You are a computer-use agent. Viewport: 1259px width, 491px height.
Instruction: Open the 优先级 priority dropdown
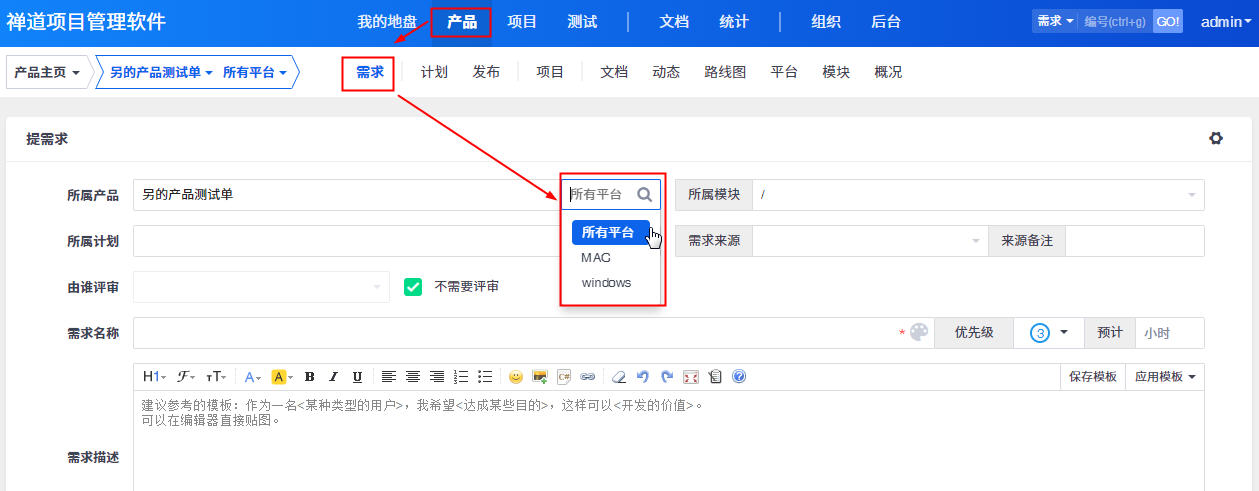click(1048, 332)
